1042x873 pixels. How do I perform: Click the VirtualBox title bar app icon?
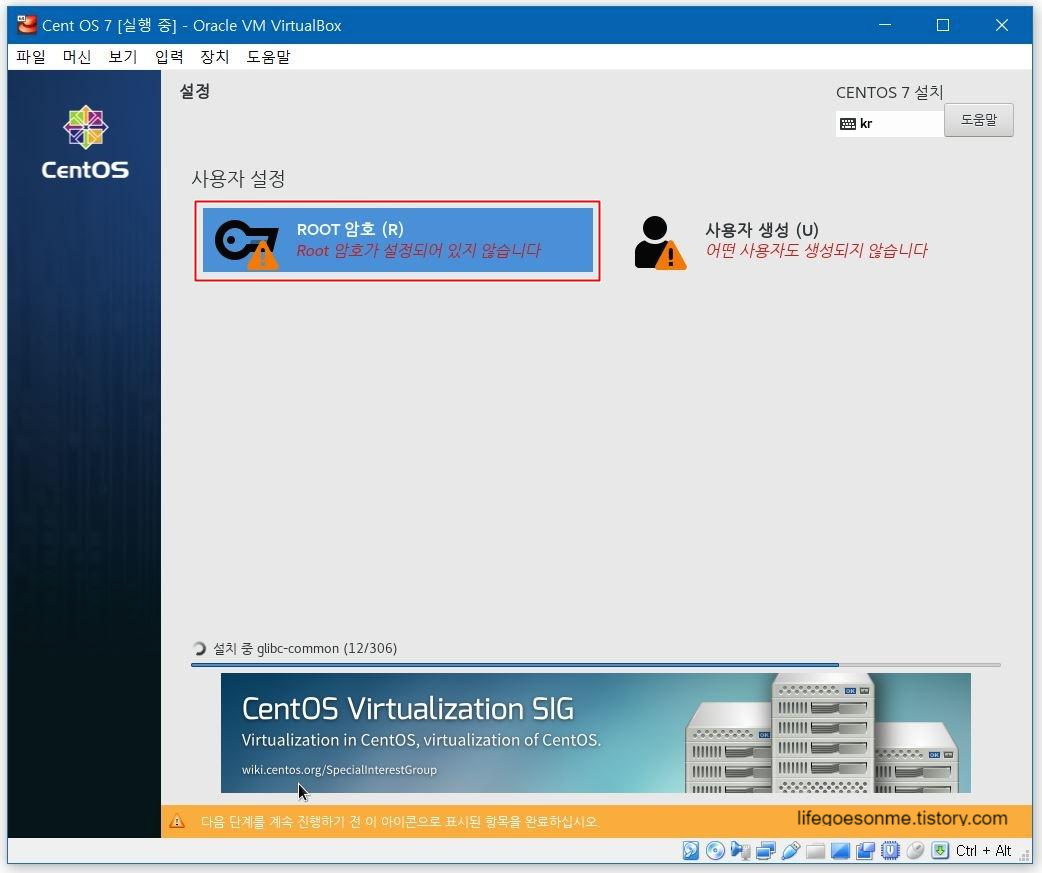pos(27,25)
